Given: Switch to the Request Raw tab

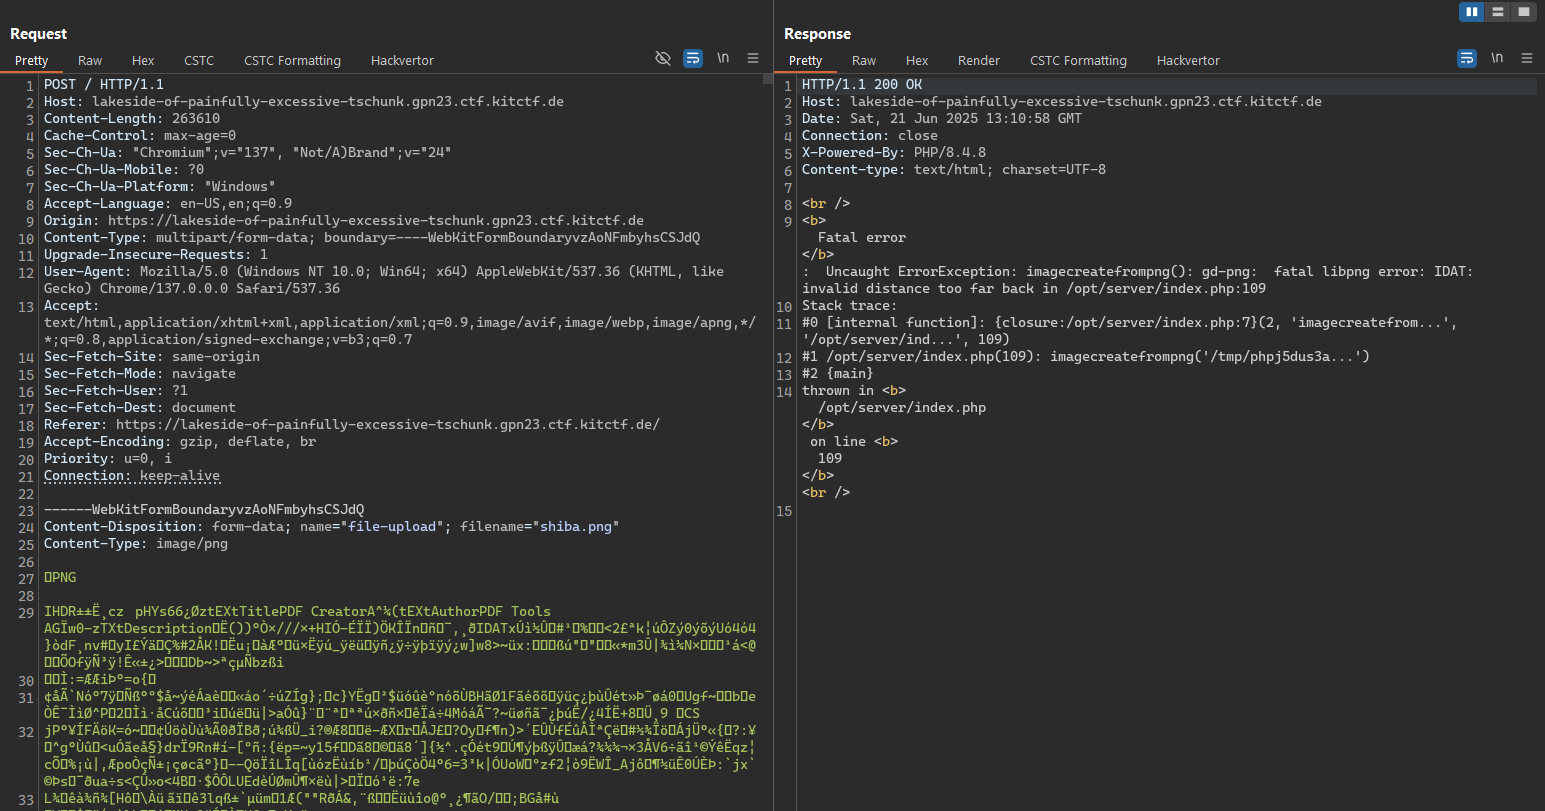Looking at the screenshot, I should coord(90,60).
